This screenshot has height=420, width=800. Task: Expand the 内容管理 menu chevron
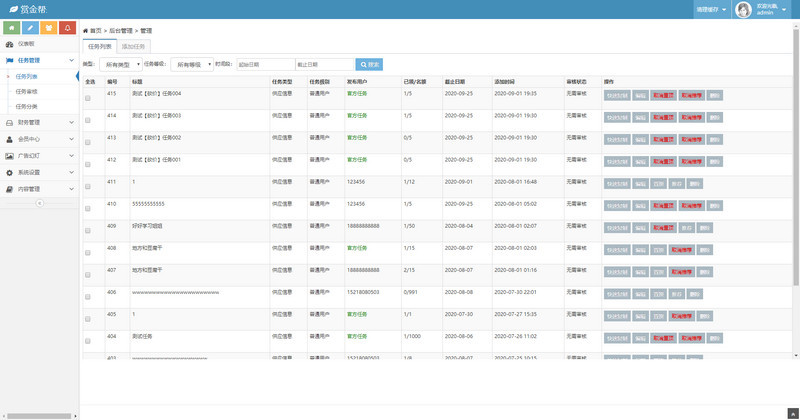coord(71,189)
